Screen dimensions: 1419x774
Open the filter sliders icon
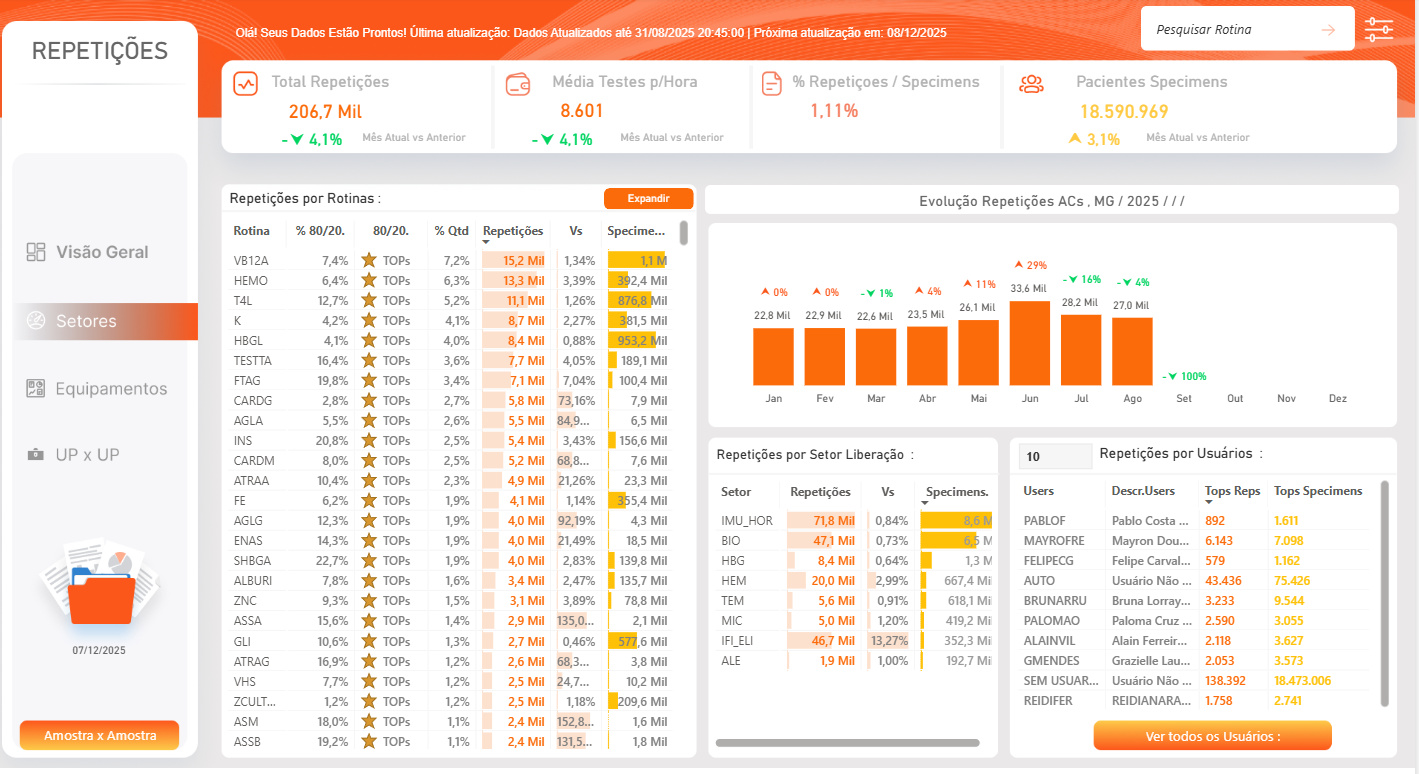pyautogui.click(x=1378, y=30)
